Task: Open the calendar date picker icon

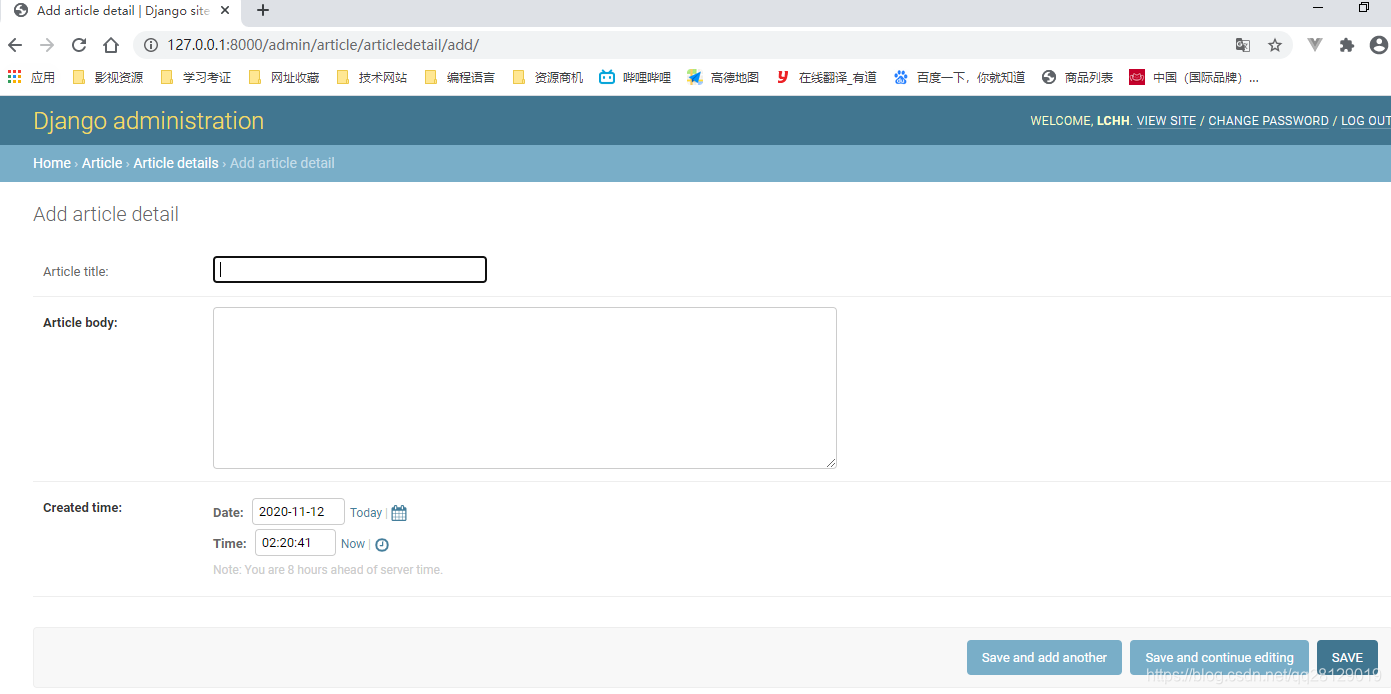Action: [x=399, y=513]
